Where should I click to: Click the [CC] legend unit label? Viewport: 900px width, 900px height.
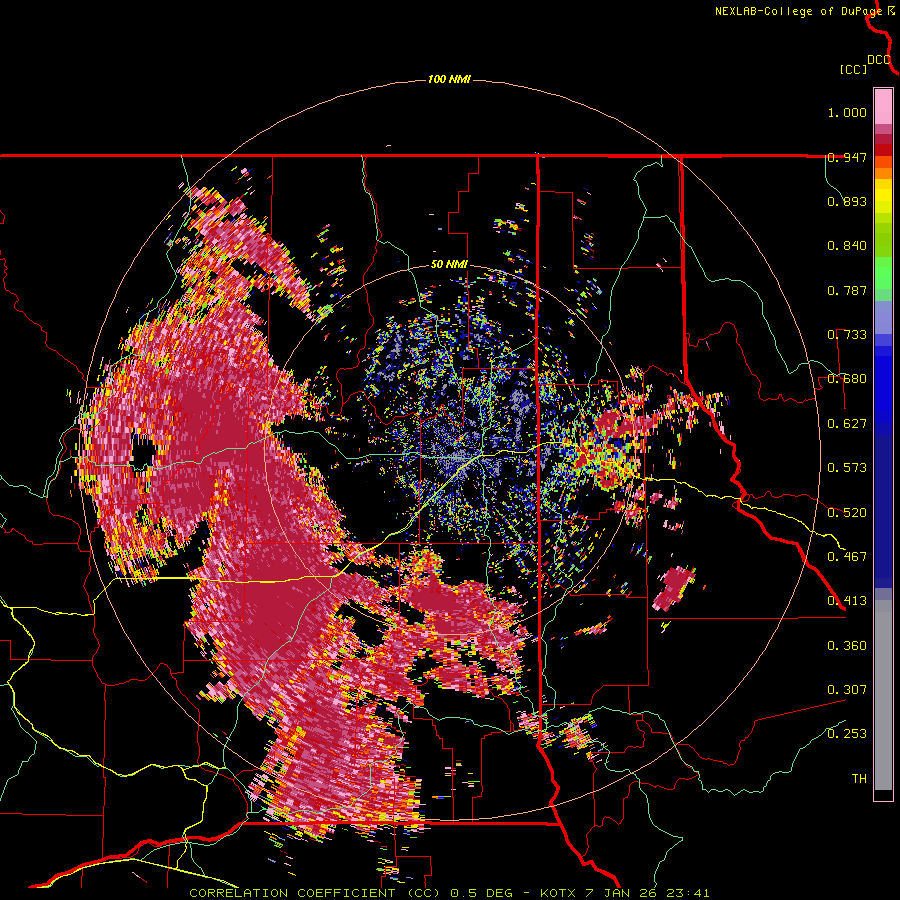point(853,69)
